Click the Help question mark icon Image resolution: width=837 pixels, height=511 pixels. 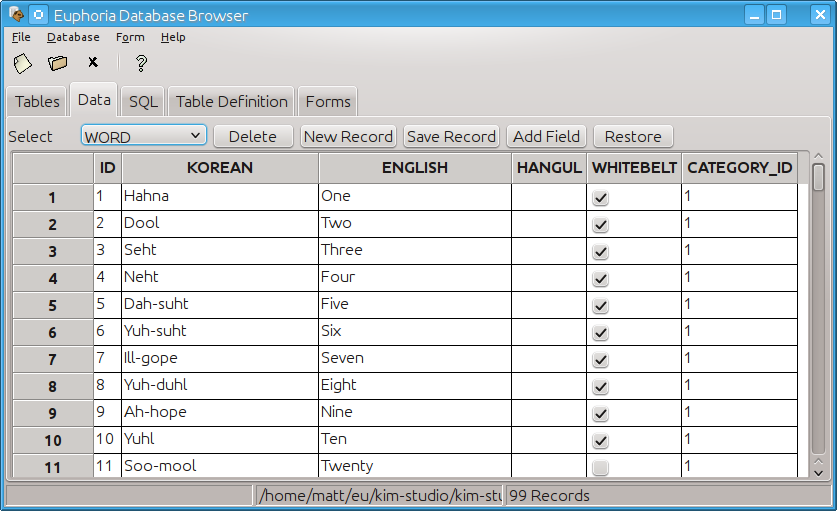(x=141, y=63)
